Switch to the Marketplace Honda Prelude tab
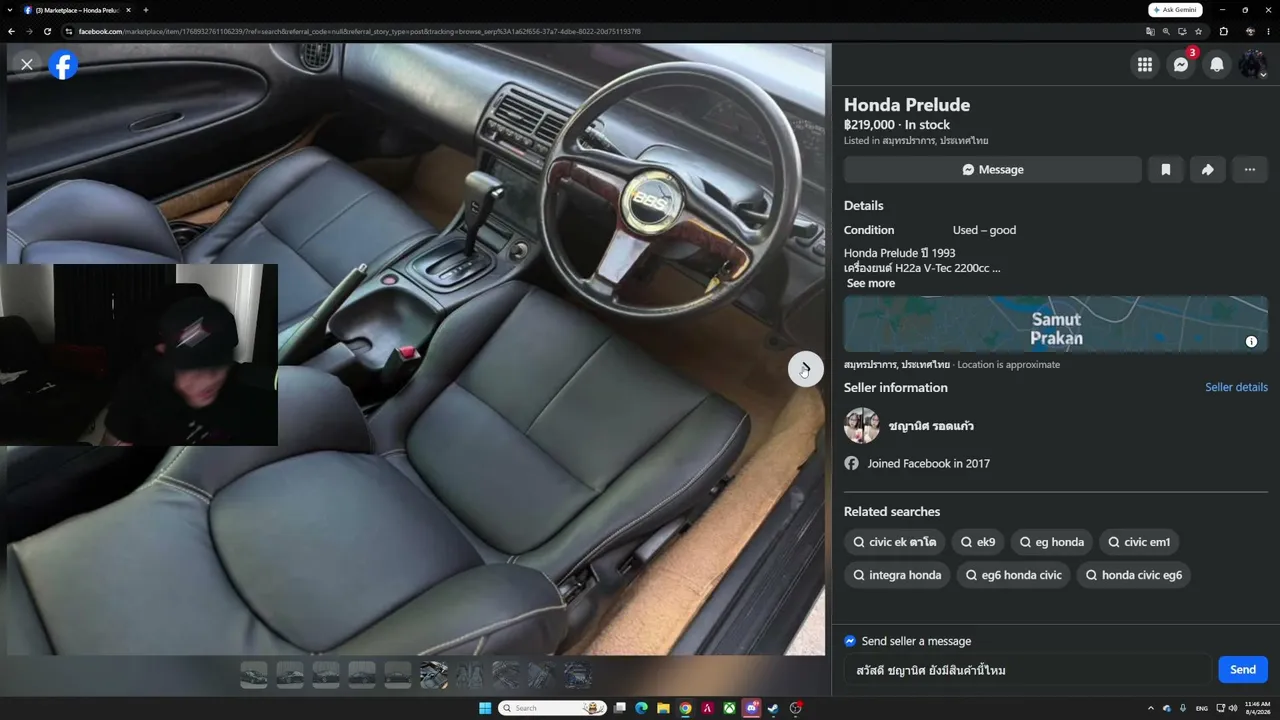The image size is (1280, 720). coord(76,10)
